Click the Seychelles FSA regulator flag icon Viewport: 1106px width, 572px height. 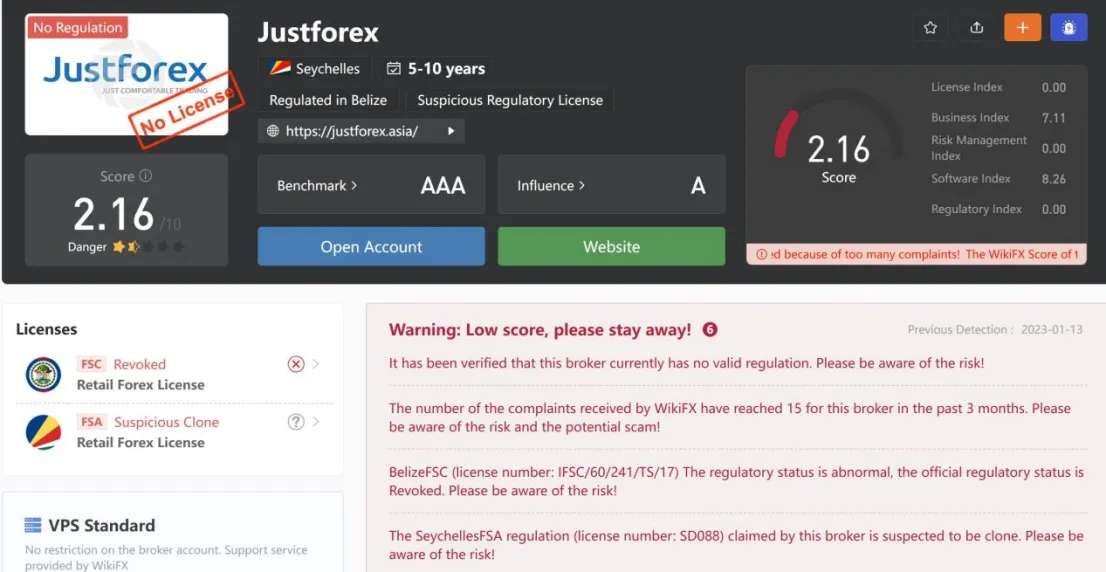tap(44, 432)
